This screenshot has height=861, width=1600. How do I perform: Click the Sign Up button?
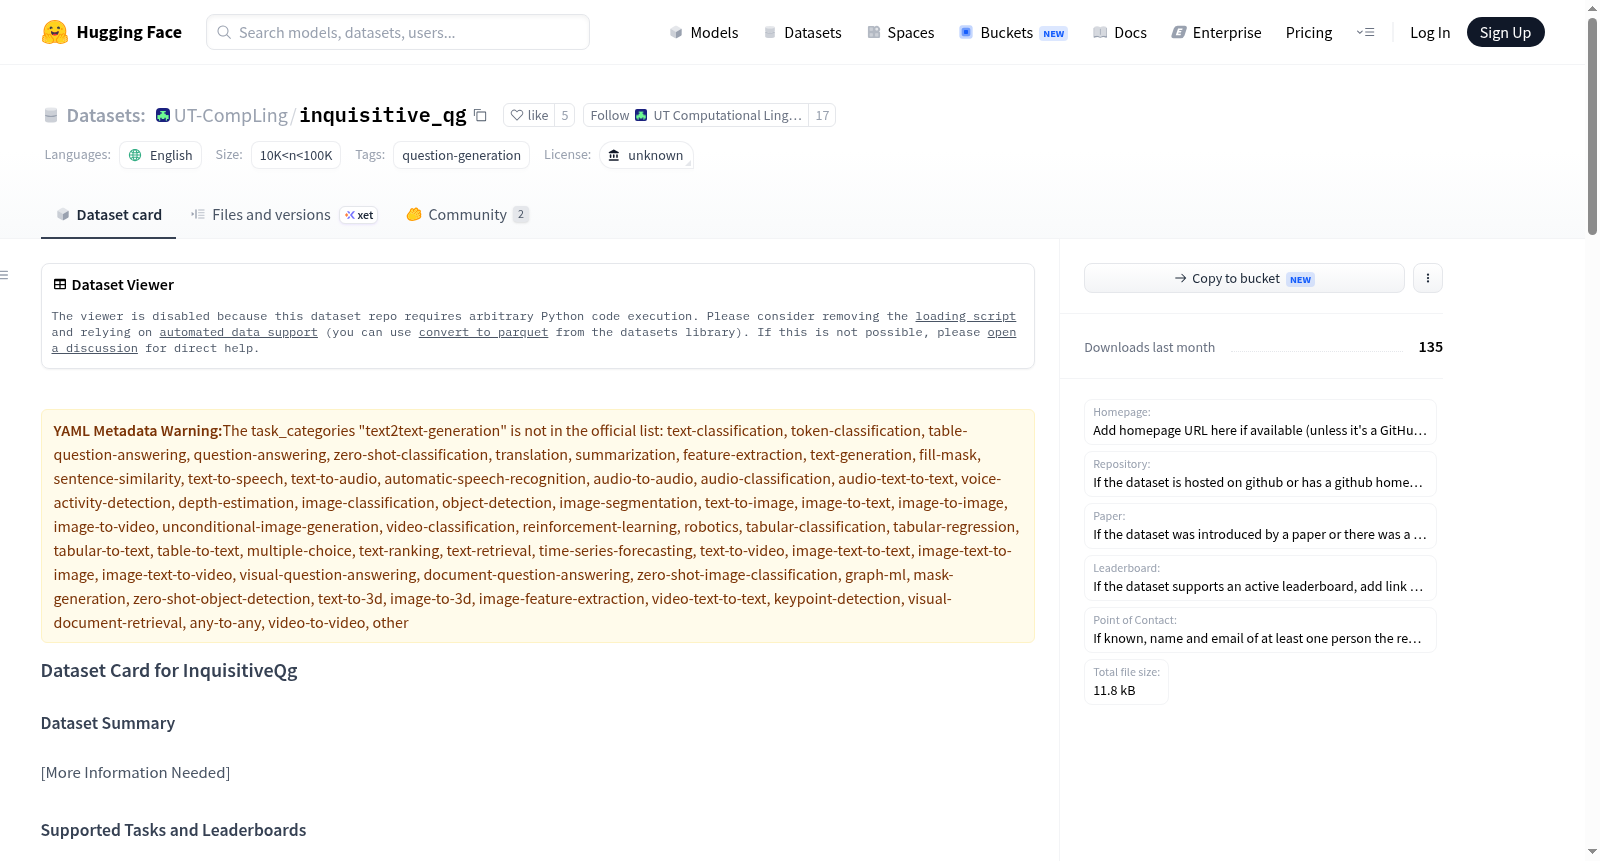[1505, 32]
